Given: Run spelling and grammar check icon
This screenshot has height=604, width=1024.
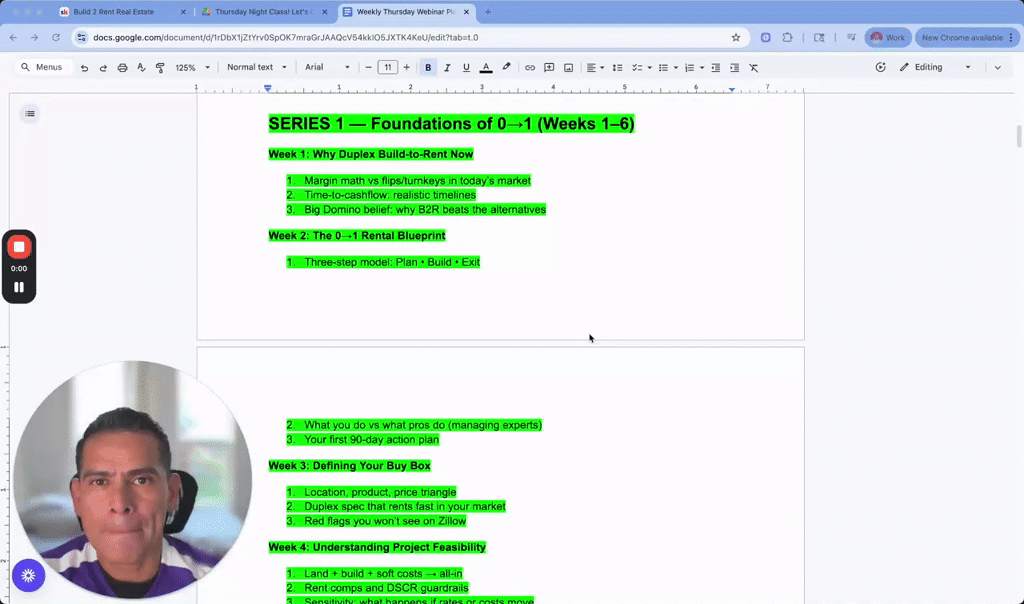Looking at the screenshot, I should point(141,67).
